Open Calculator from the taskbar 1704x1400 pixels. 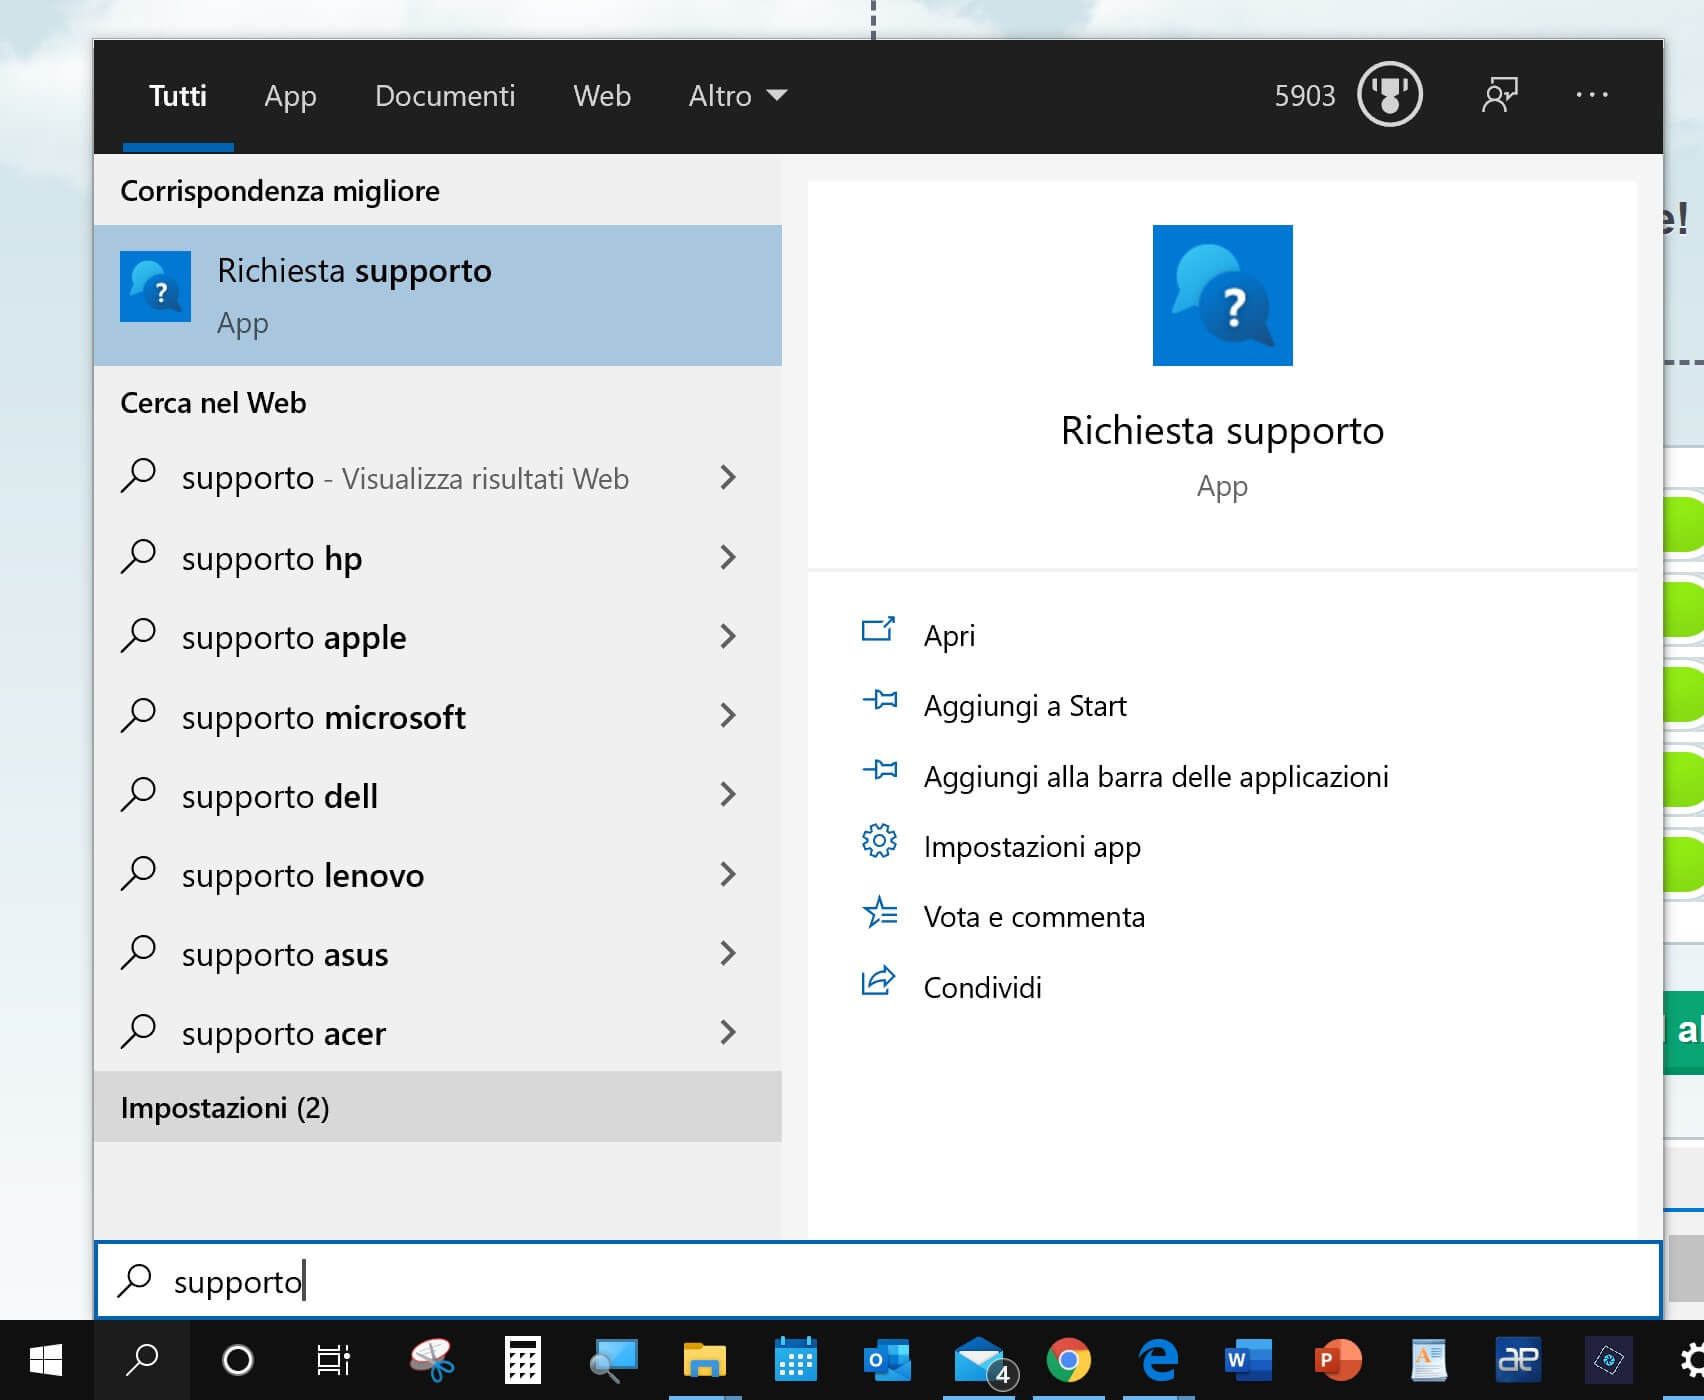click(522, 1360)
